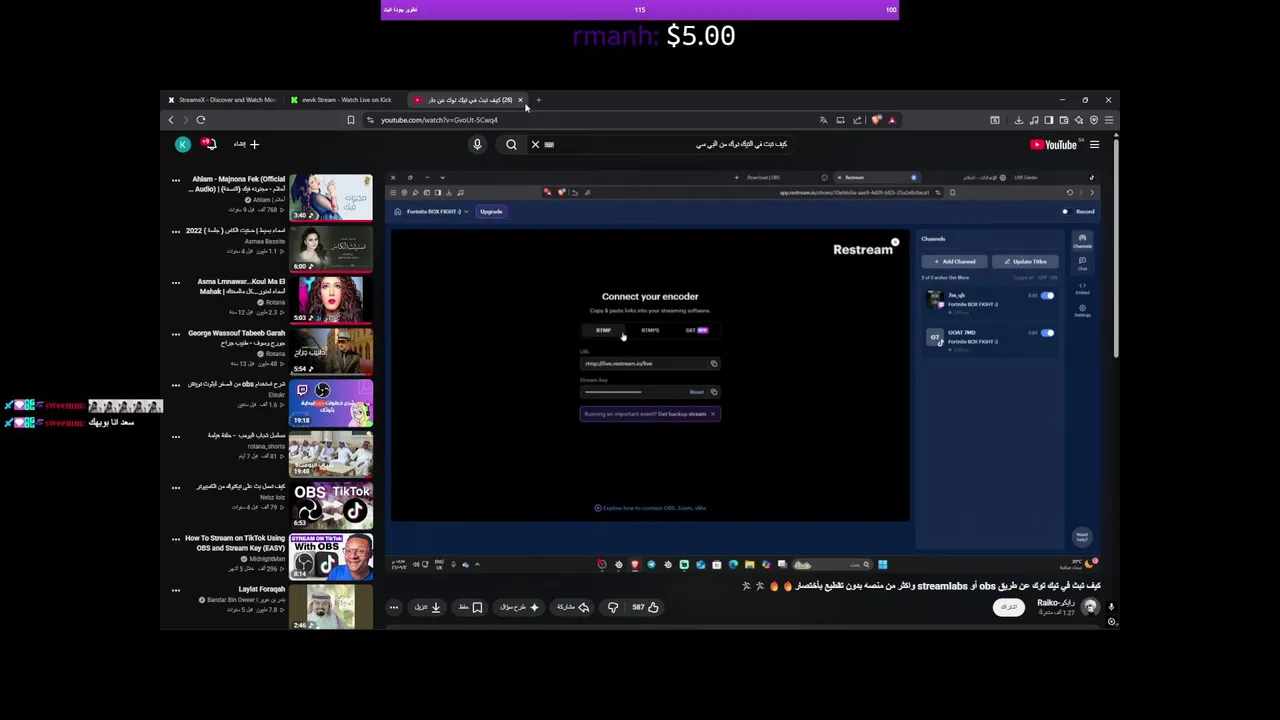Open Restream Embed sidebar panel

tap(1082, 288)
